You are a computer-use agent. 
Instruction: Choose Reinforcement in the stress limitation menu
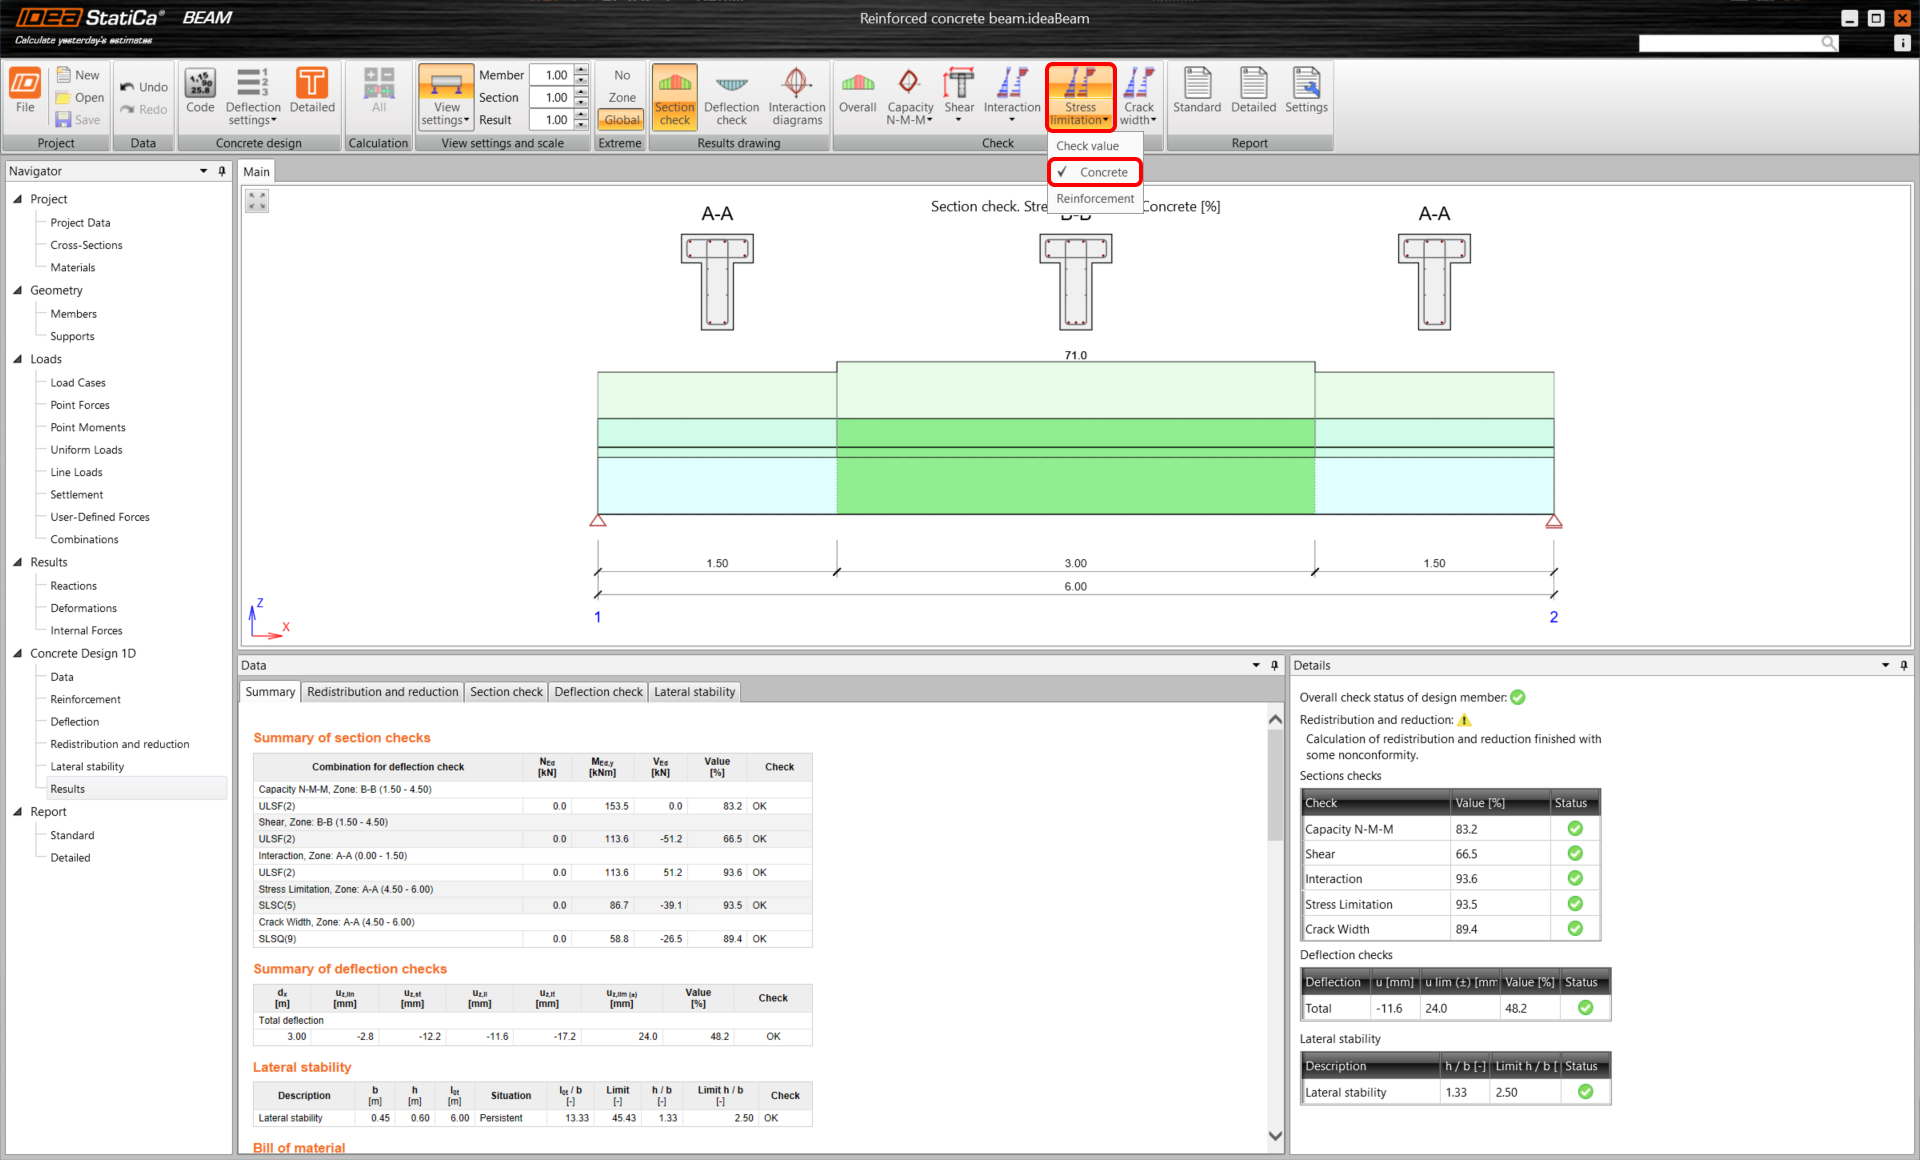[x=1095, y=199]
